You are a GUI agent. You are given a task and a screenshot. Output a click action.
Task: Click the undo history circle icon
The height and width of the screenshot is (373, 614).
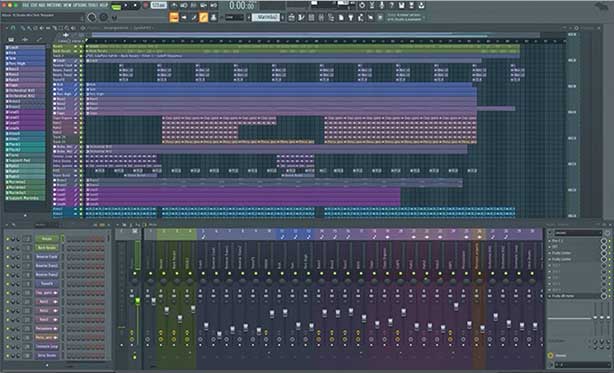click(x=362, y=5)
